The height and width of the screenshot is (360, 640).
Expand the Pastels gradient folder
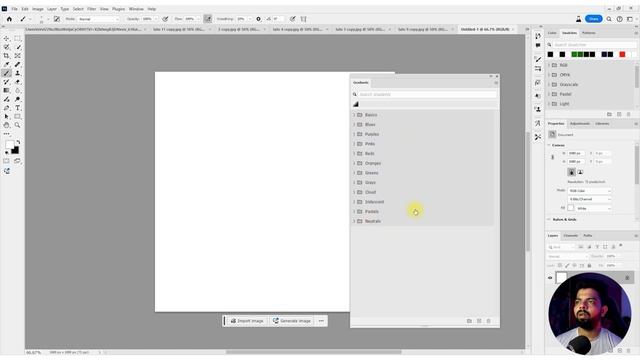(354, 211)
